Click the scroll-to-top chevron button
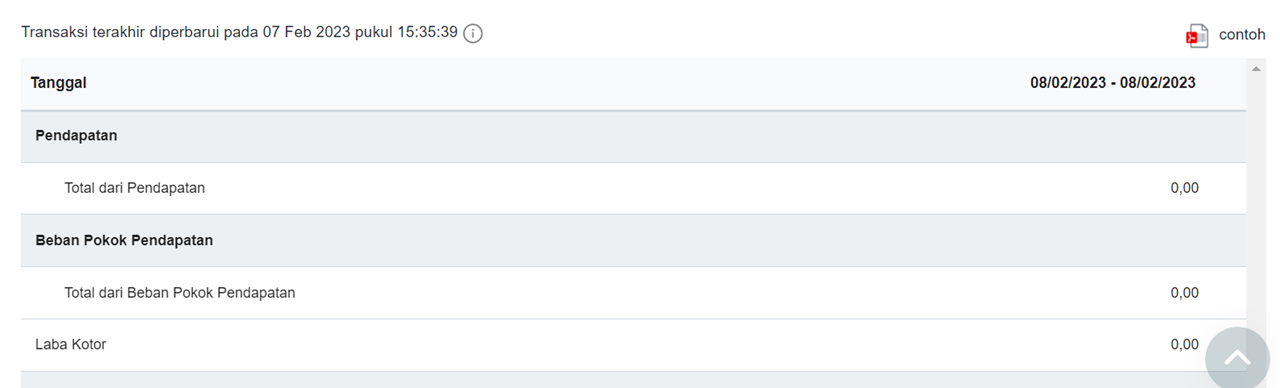Screen dimensions: 1280x388 (1238, 357)
